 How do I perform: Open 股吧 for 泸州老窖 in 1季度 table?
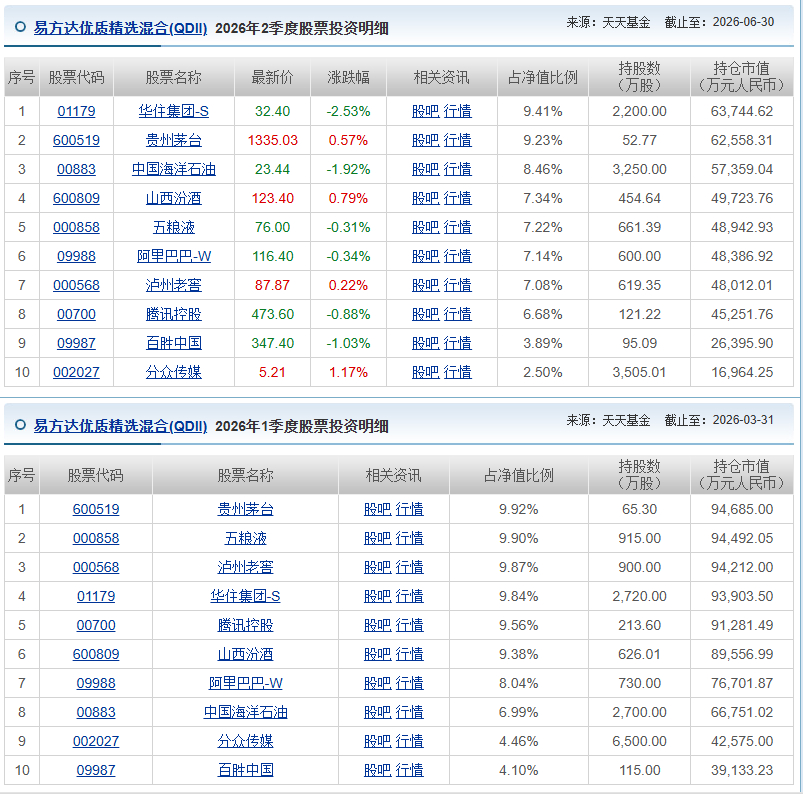[x=377, y=567]
